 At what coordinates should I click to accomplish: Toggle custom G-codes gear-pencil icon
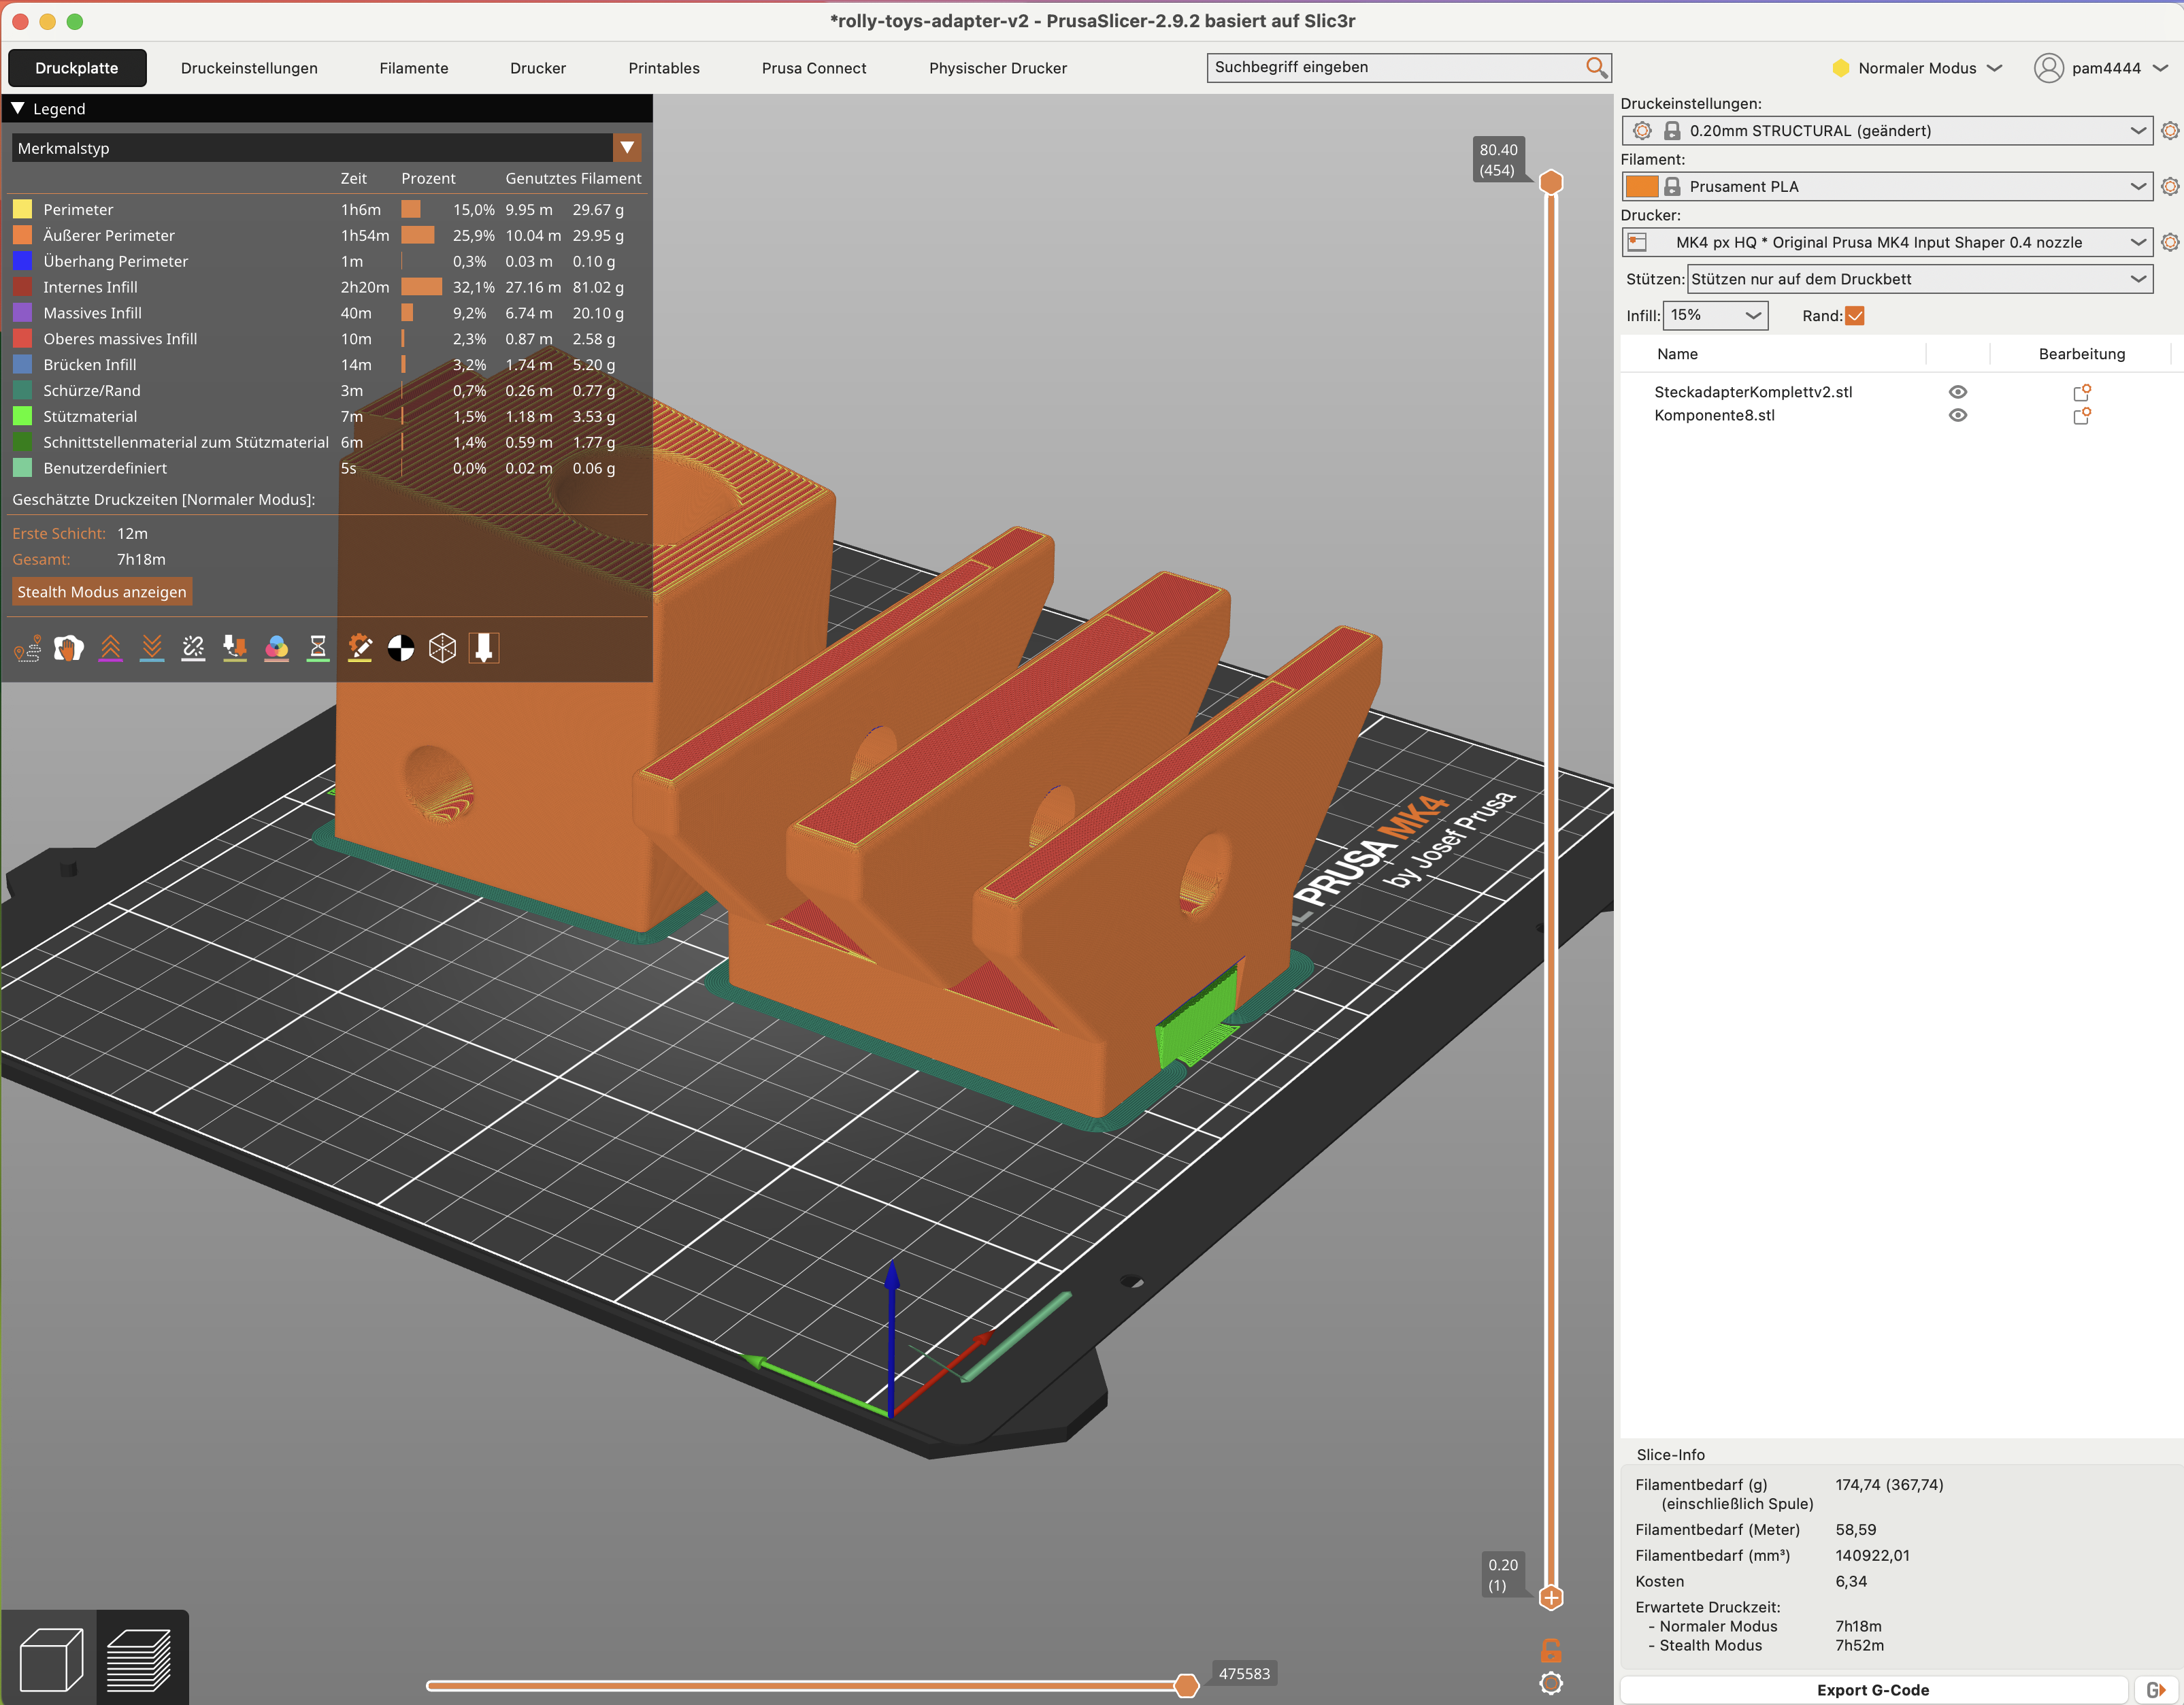[360, 649]
